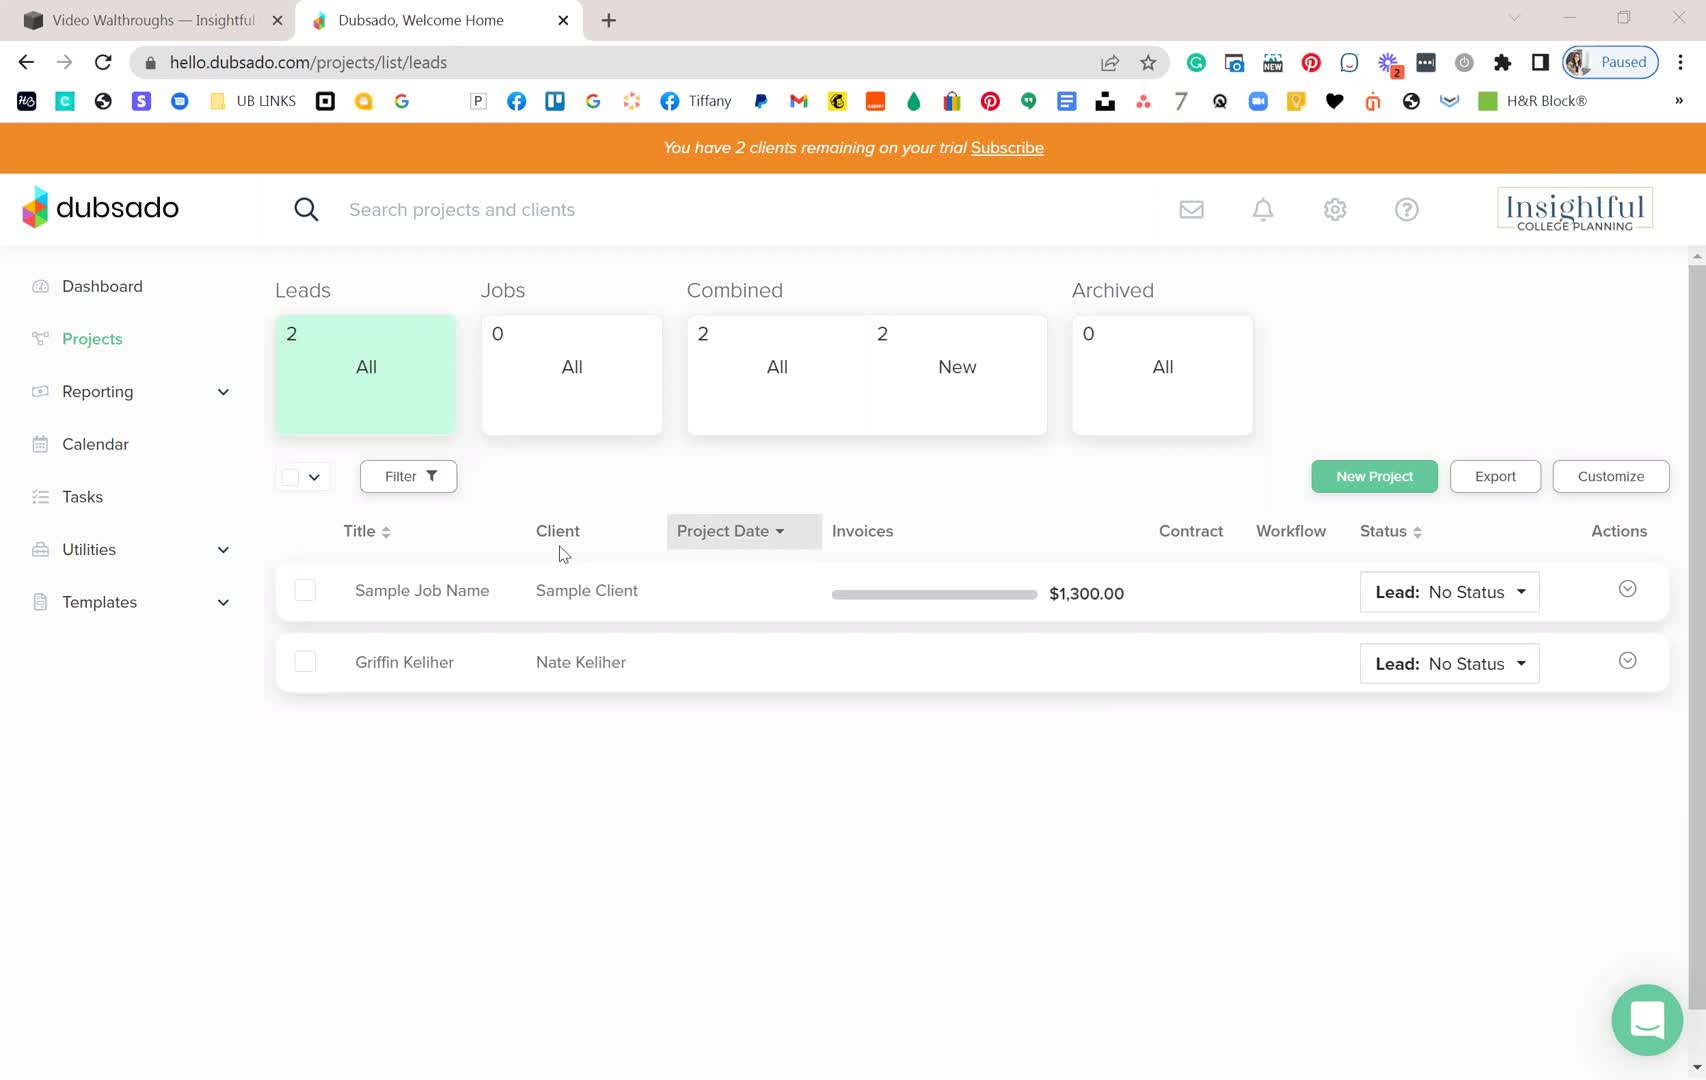1706x1080 pixels.
Task: Go back with the browser back arrow
Action: coord(26,62)
